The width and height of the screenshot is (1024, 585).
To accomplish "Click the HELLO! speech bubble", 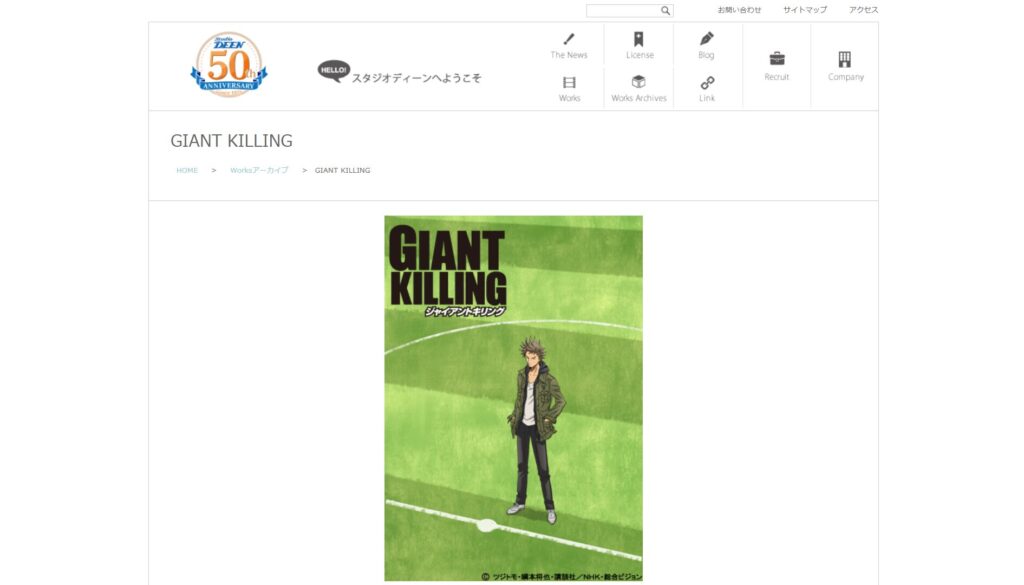I will coord(334,71).
